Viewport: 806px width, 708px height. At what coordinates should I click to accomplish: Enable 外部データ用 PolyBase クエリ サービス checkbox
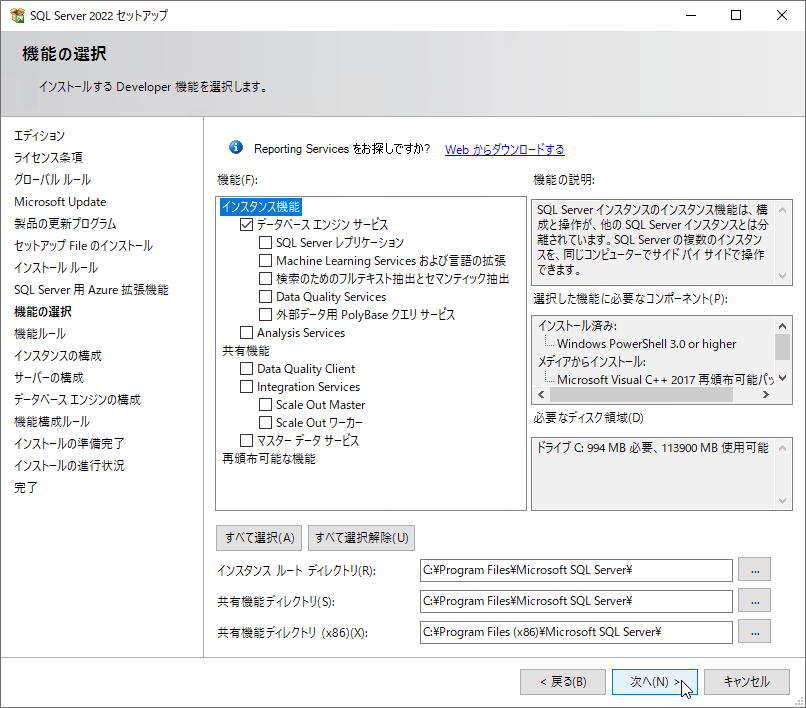(x=265, y=315)
